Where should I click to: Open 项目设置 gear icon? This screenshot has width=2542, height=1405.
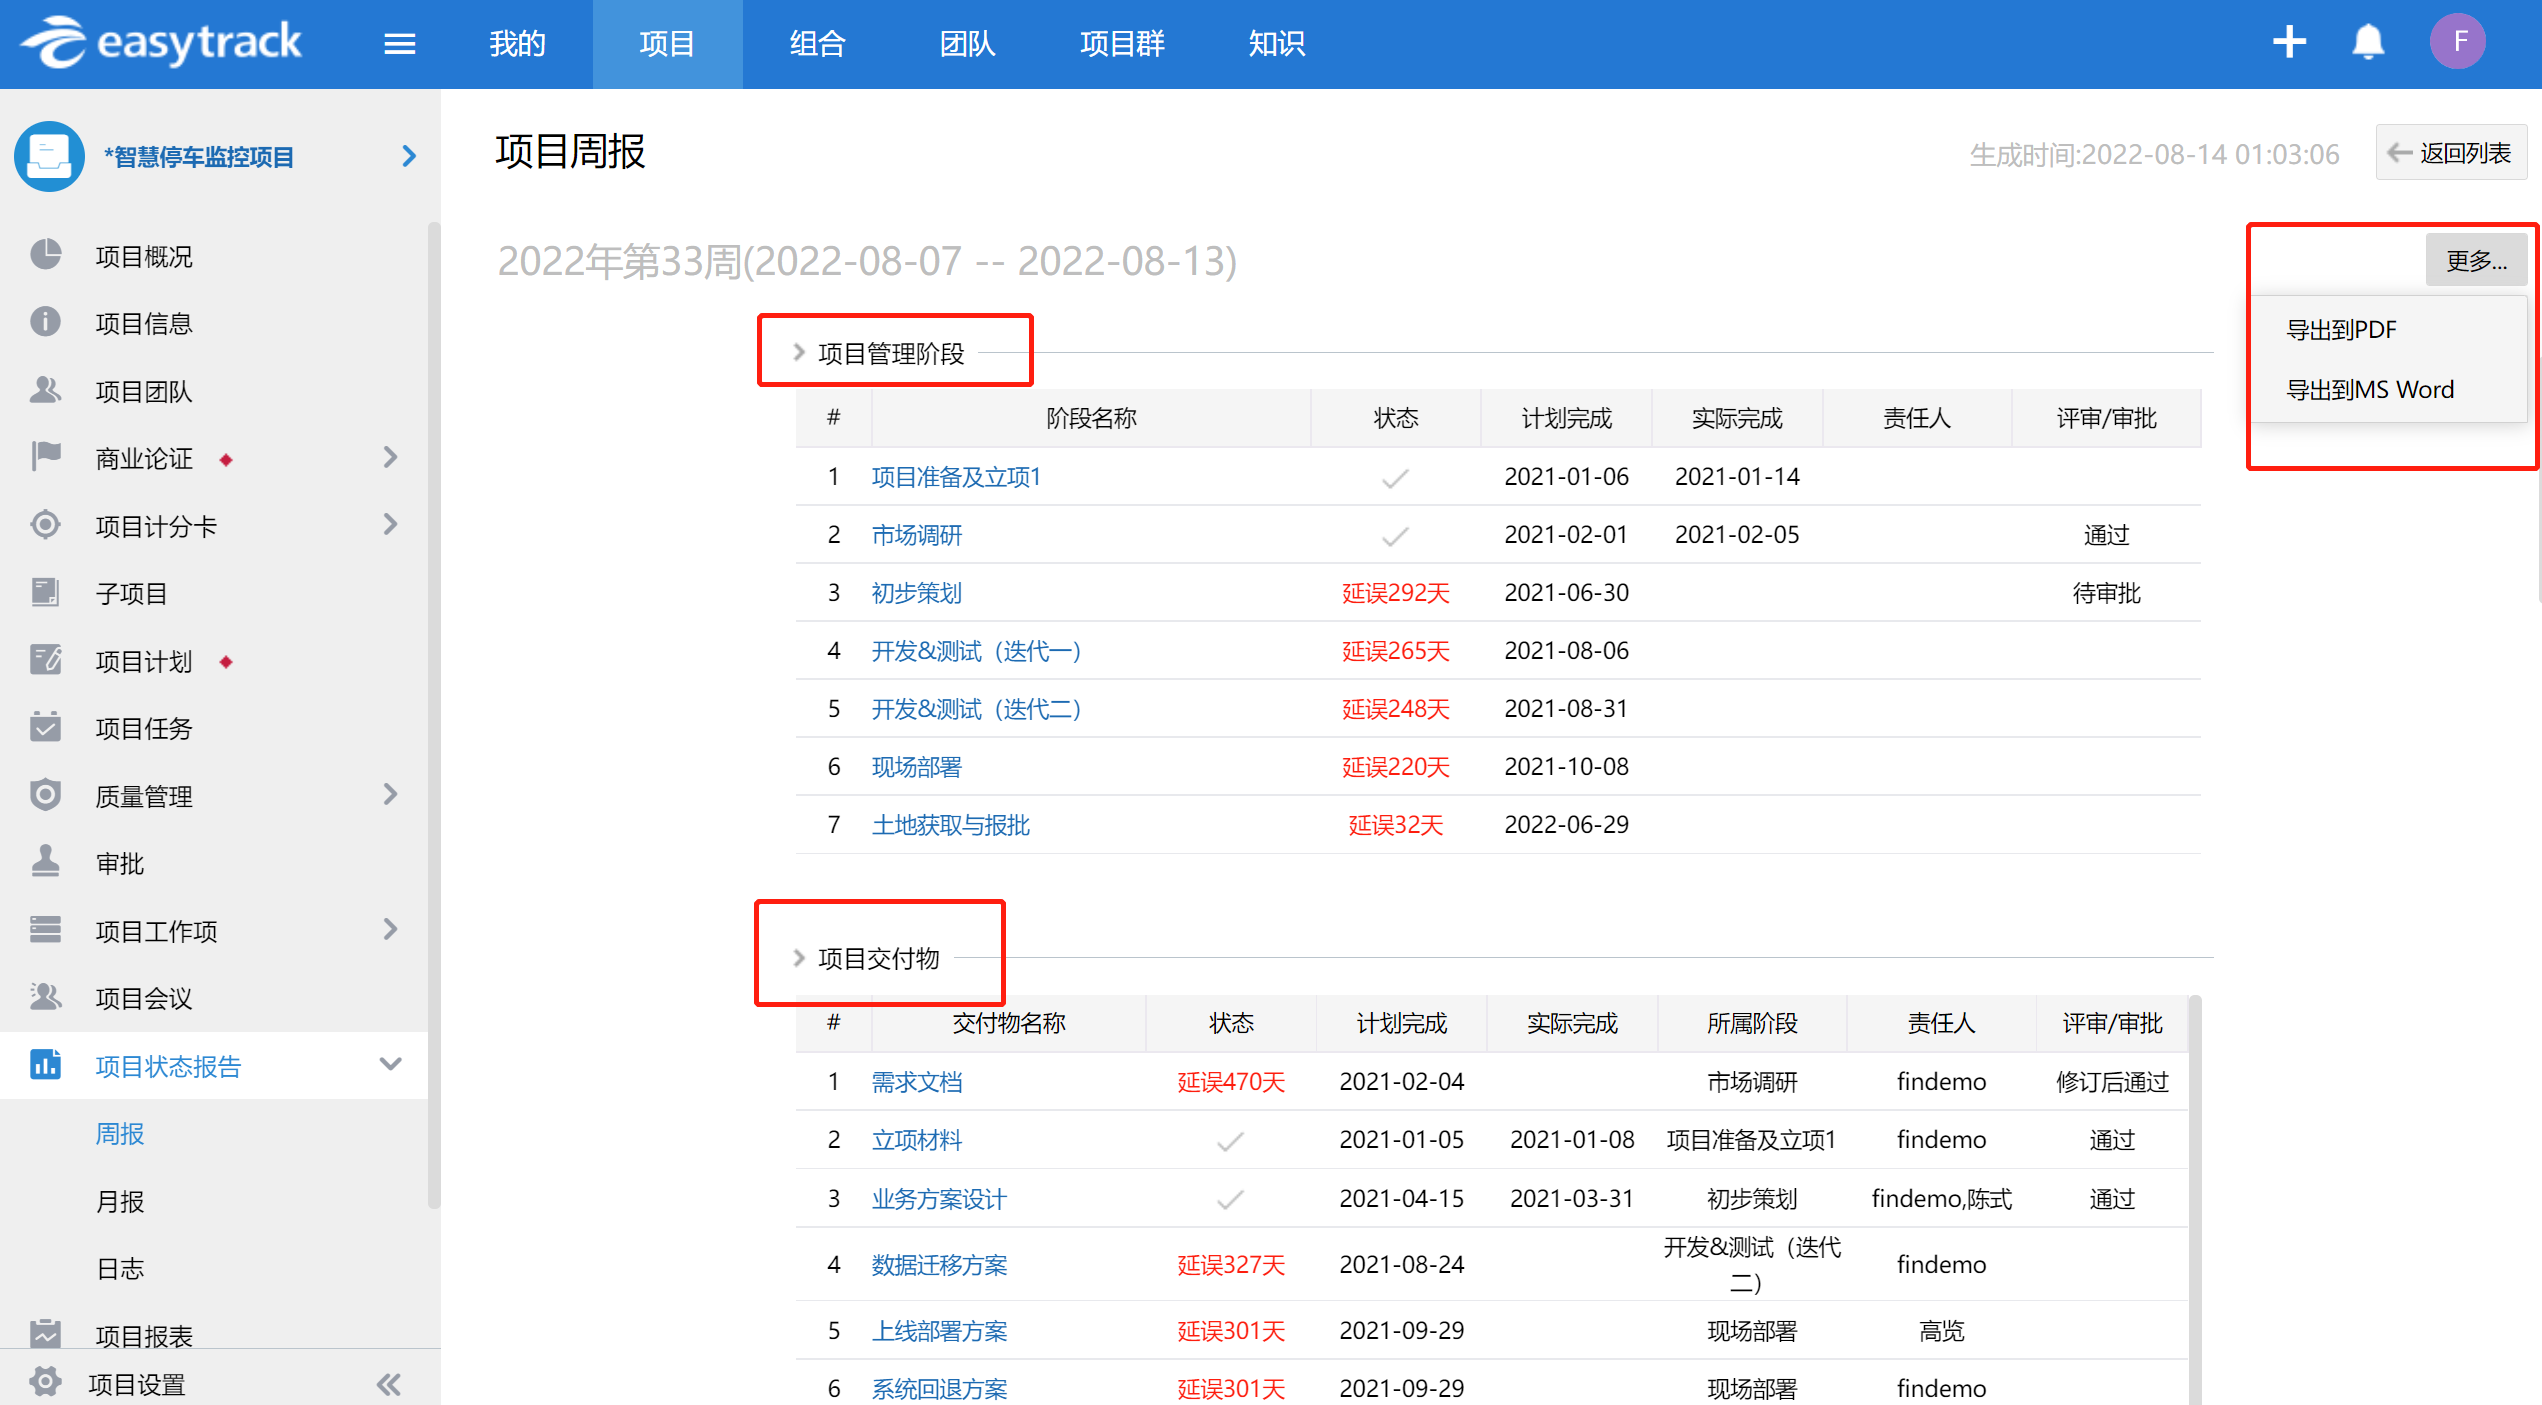pyautogui.click(x=45, y=1382)
